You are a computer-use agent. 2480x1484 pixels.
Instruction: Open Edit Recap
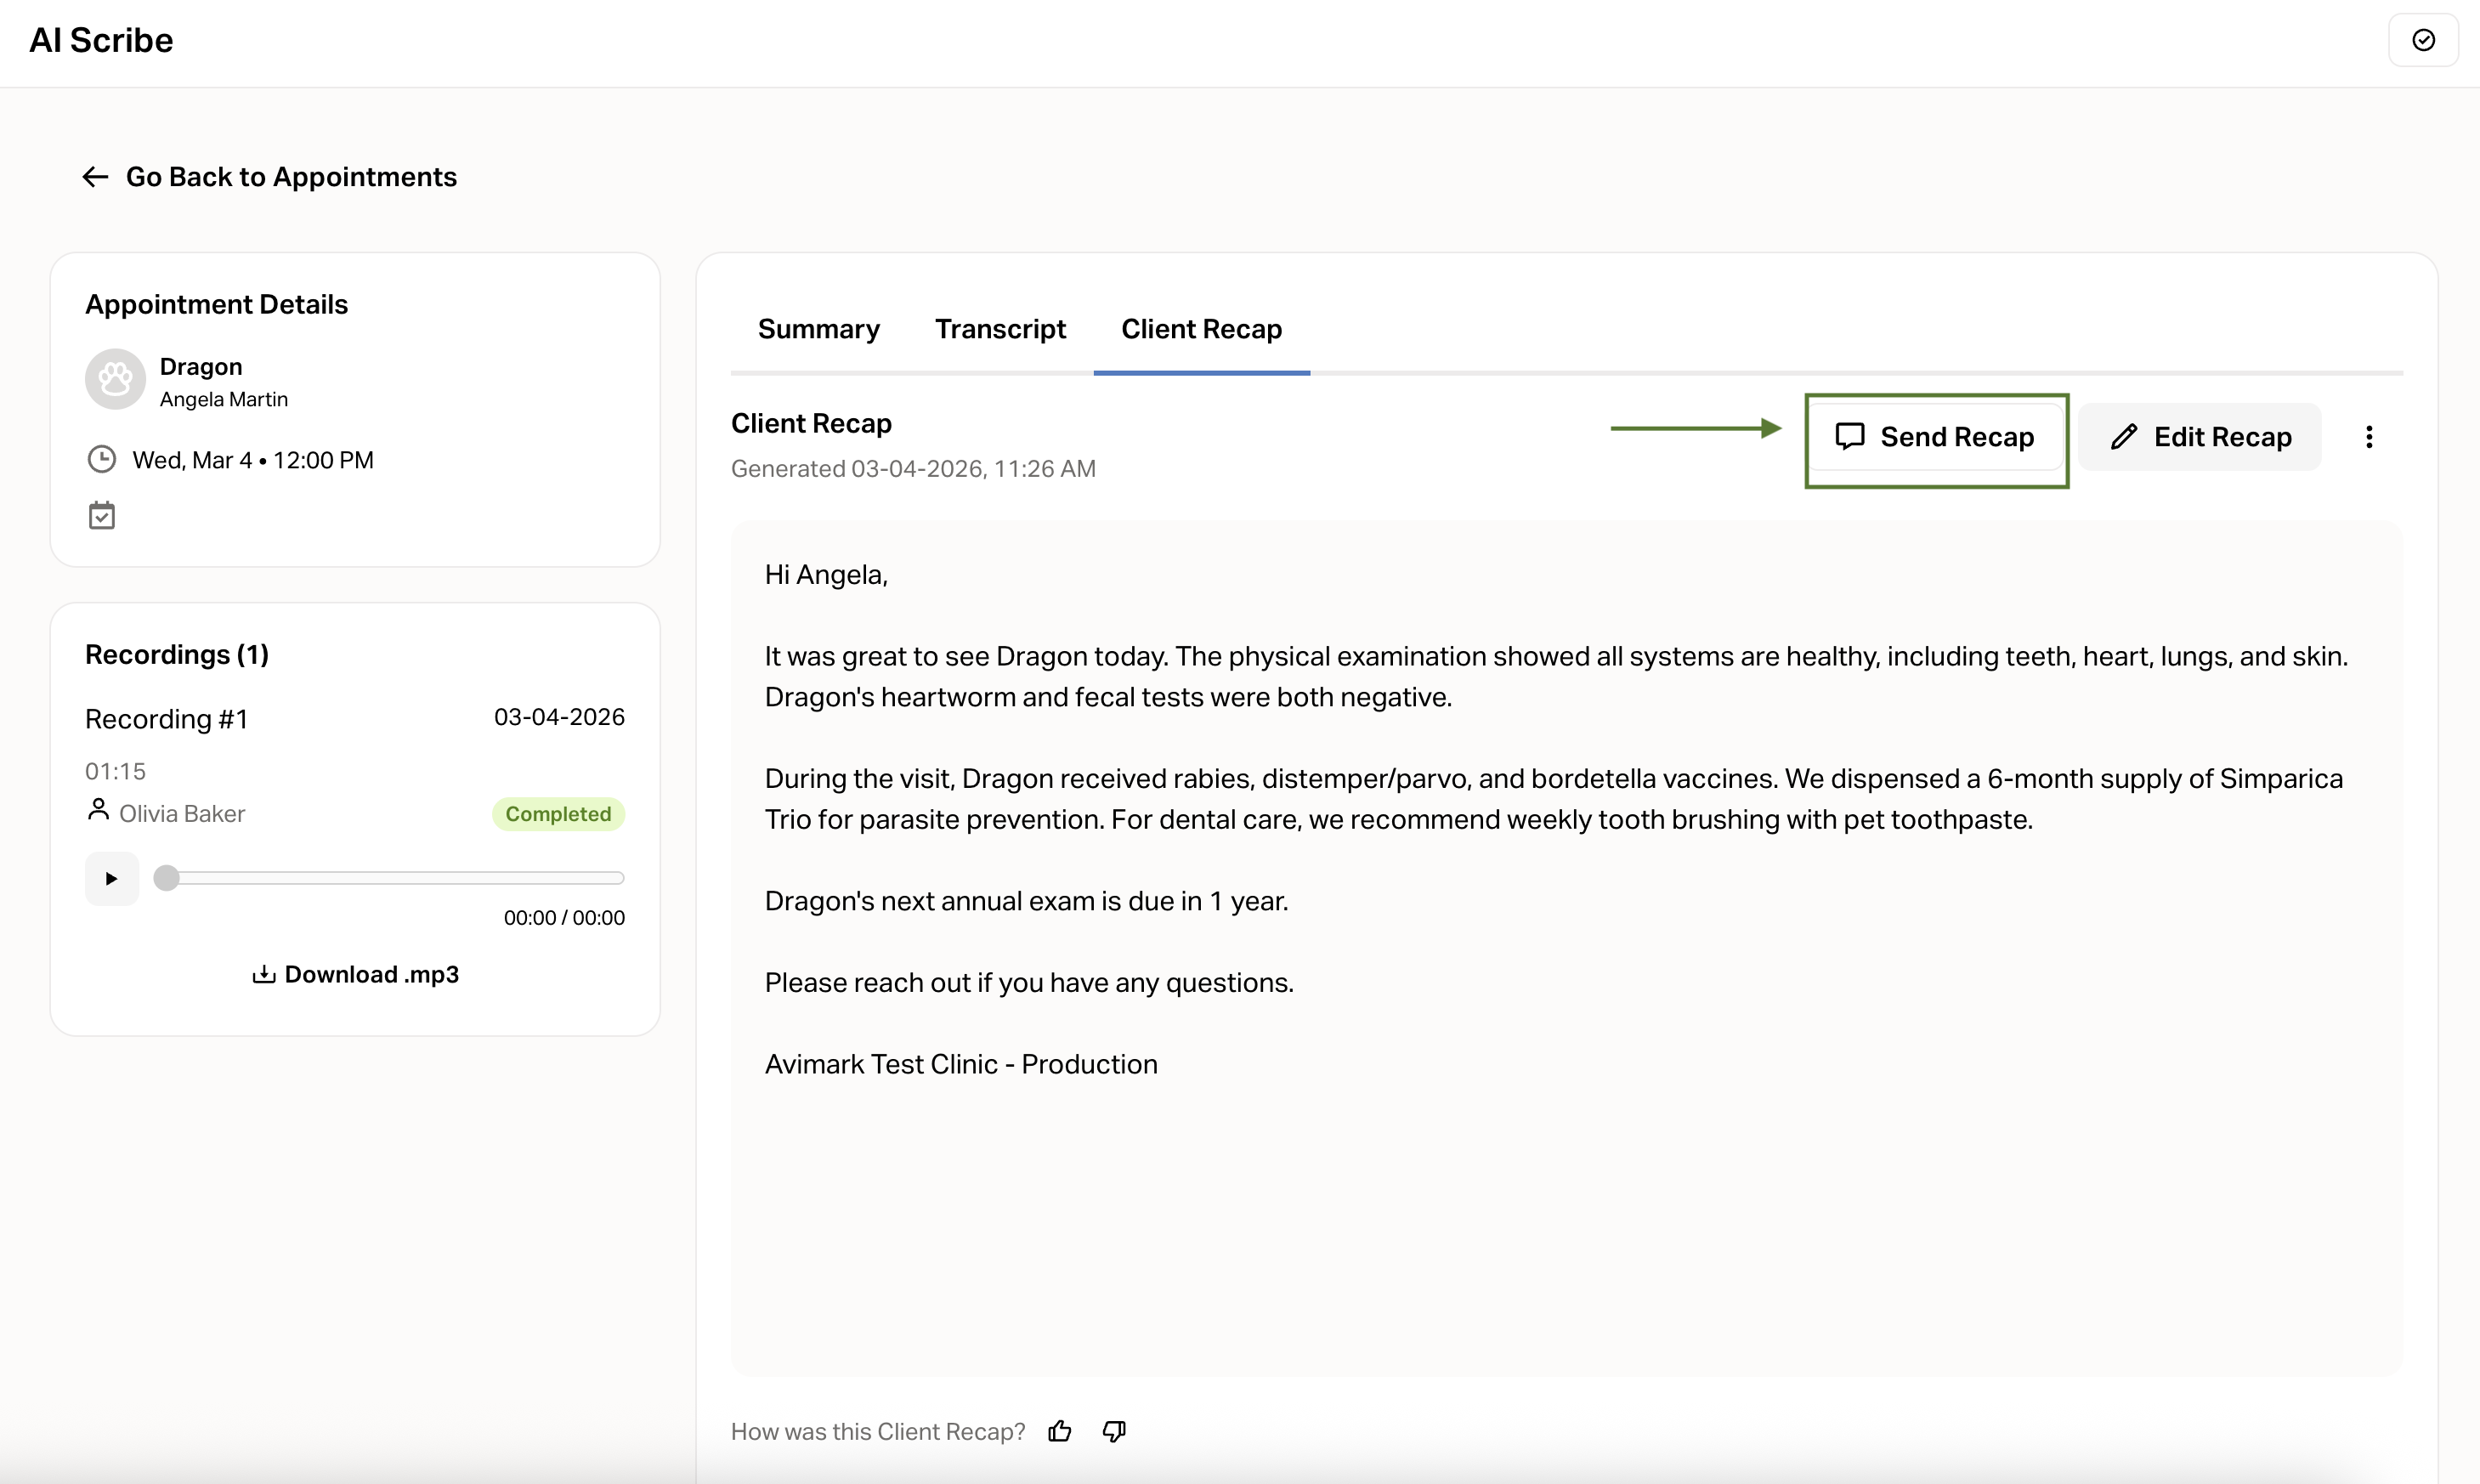tap(2200, 437)
